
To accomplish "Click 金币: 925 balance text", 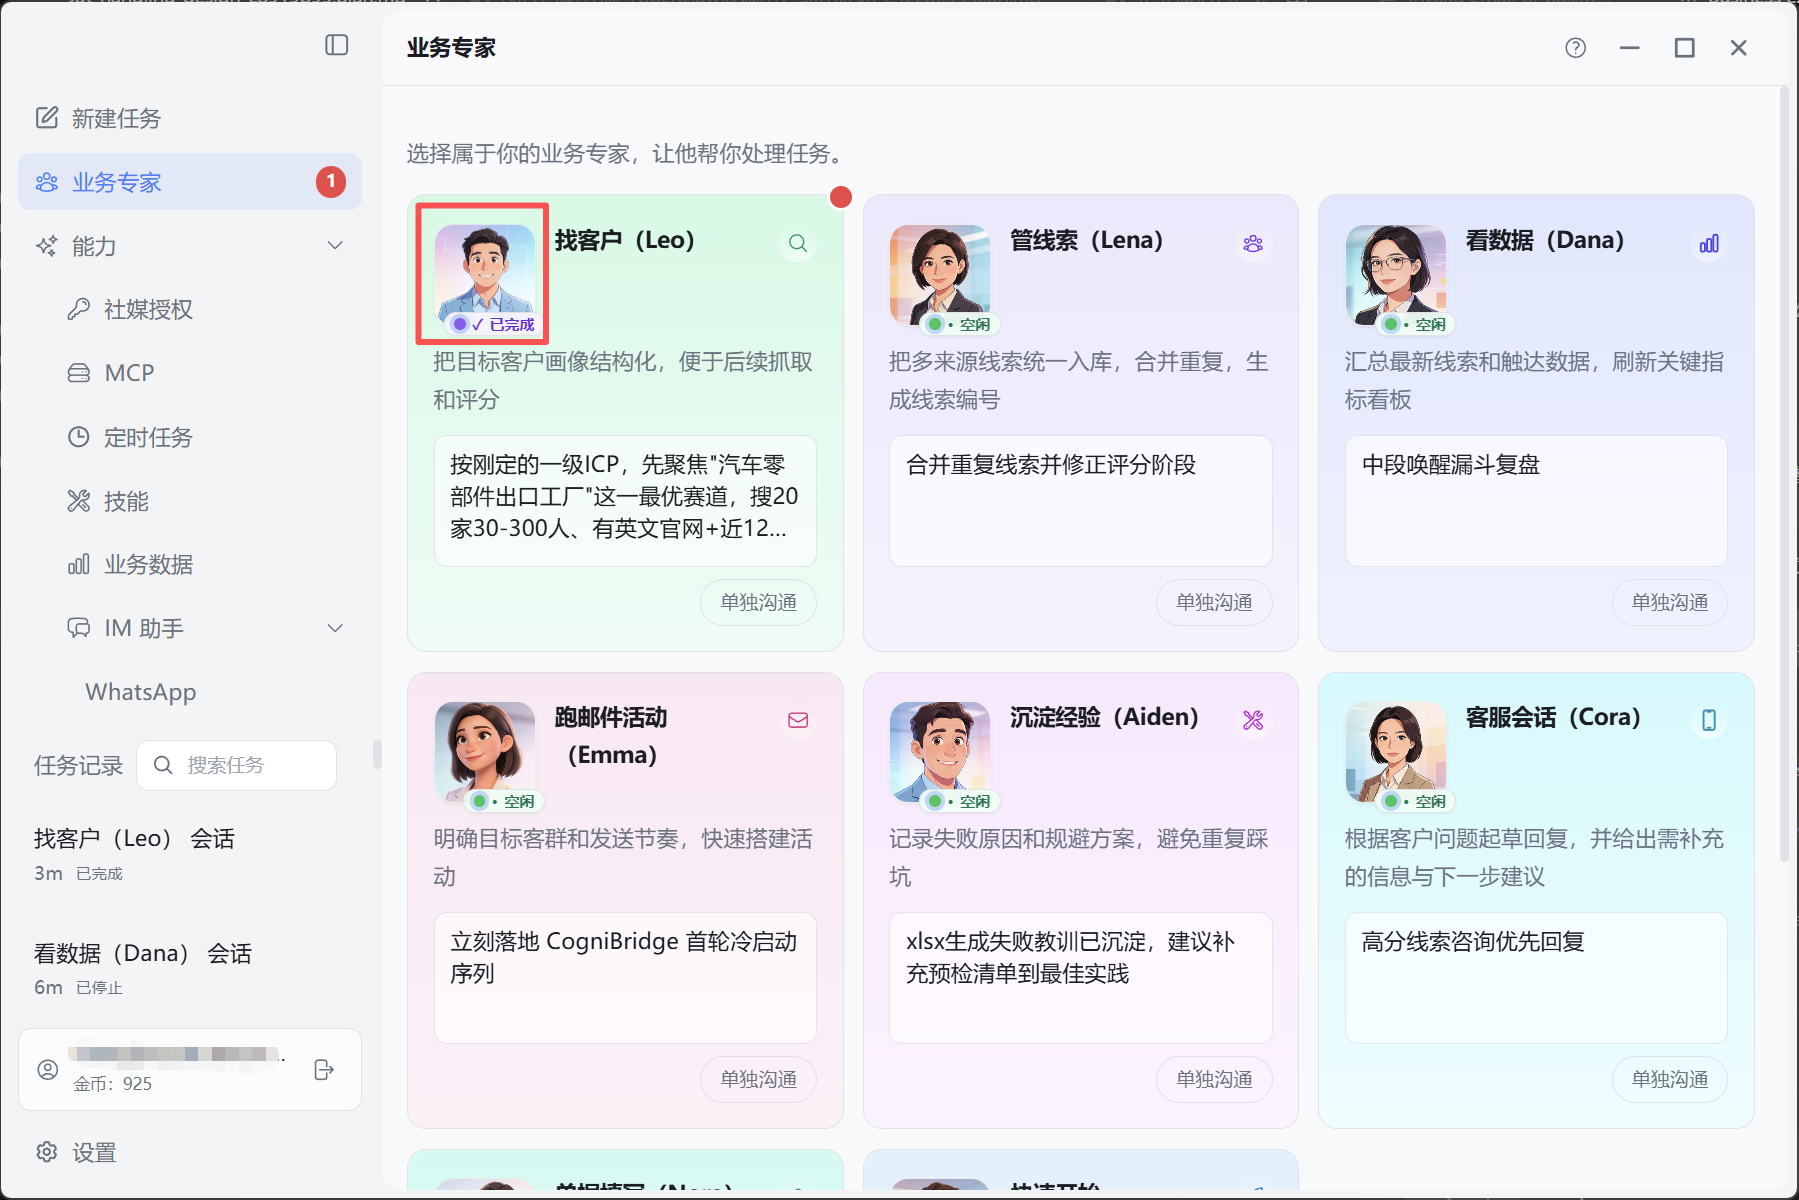I will click(113, 1084).
